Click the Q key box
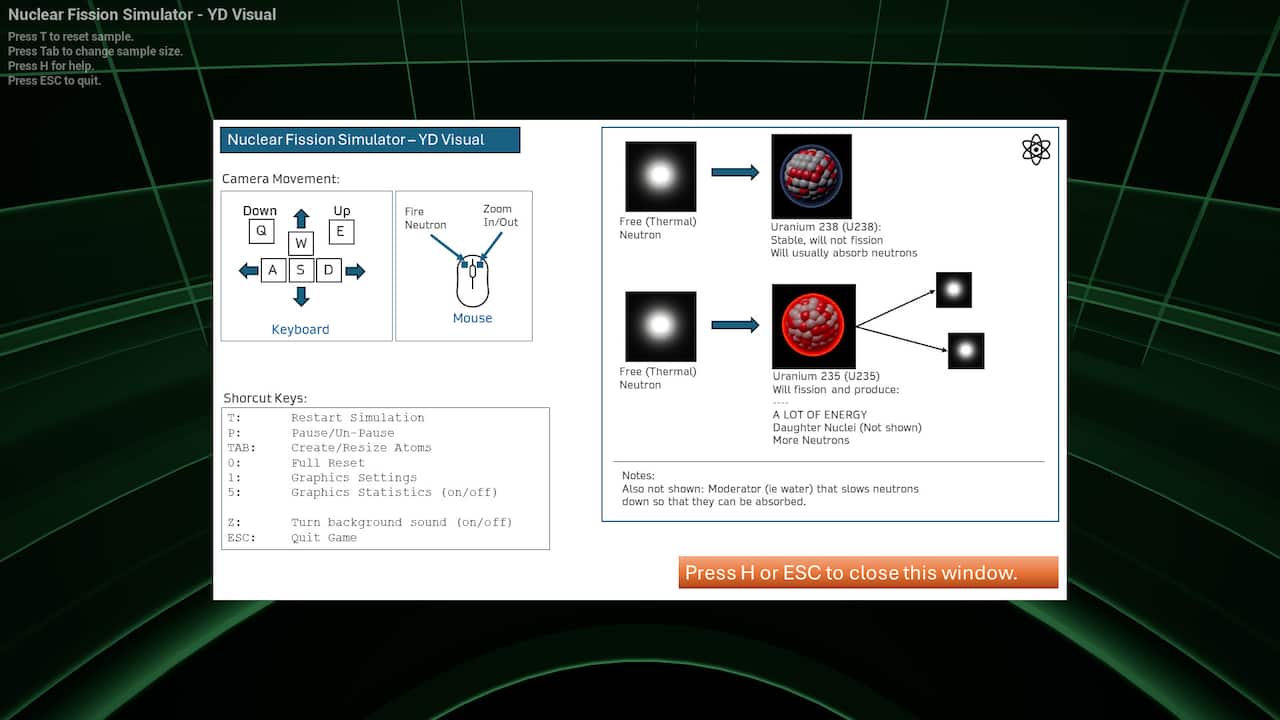Screen dimensions: 1280x720 261,231
